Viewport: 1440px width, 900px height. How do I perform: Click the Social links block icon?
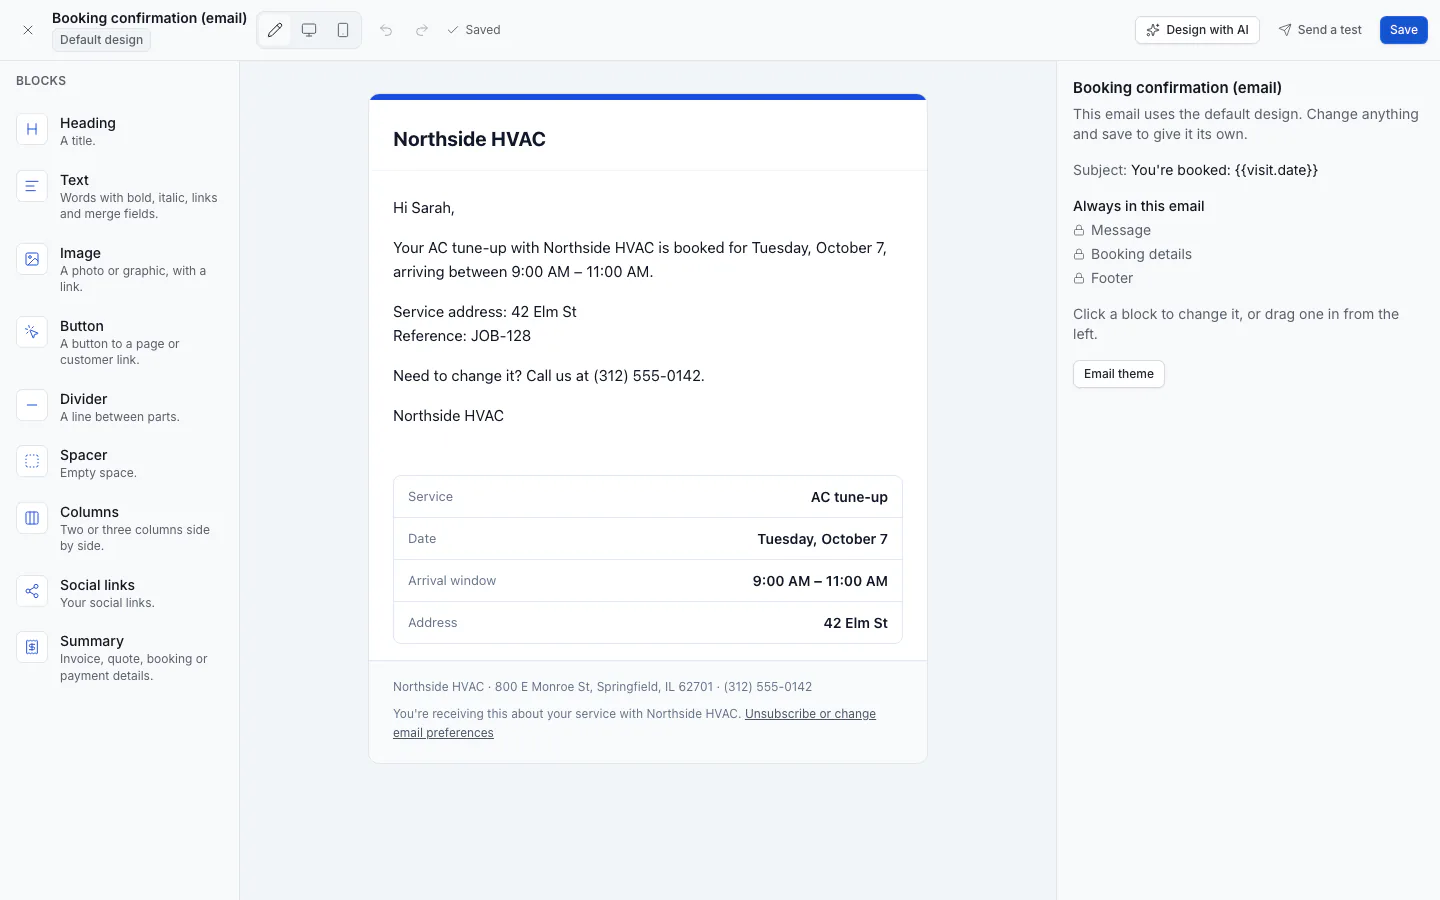[x=32, y=591]
